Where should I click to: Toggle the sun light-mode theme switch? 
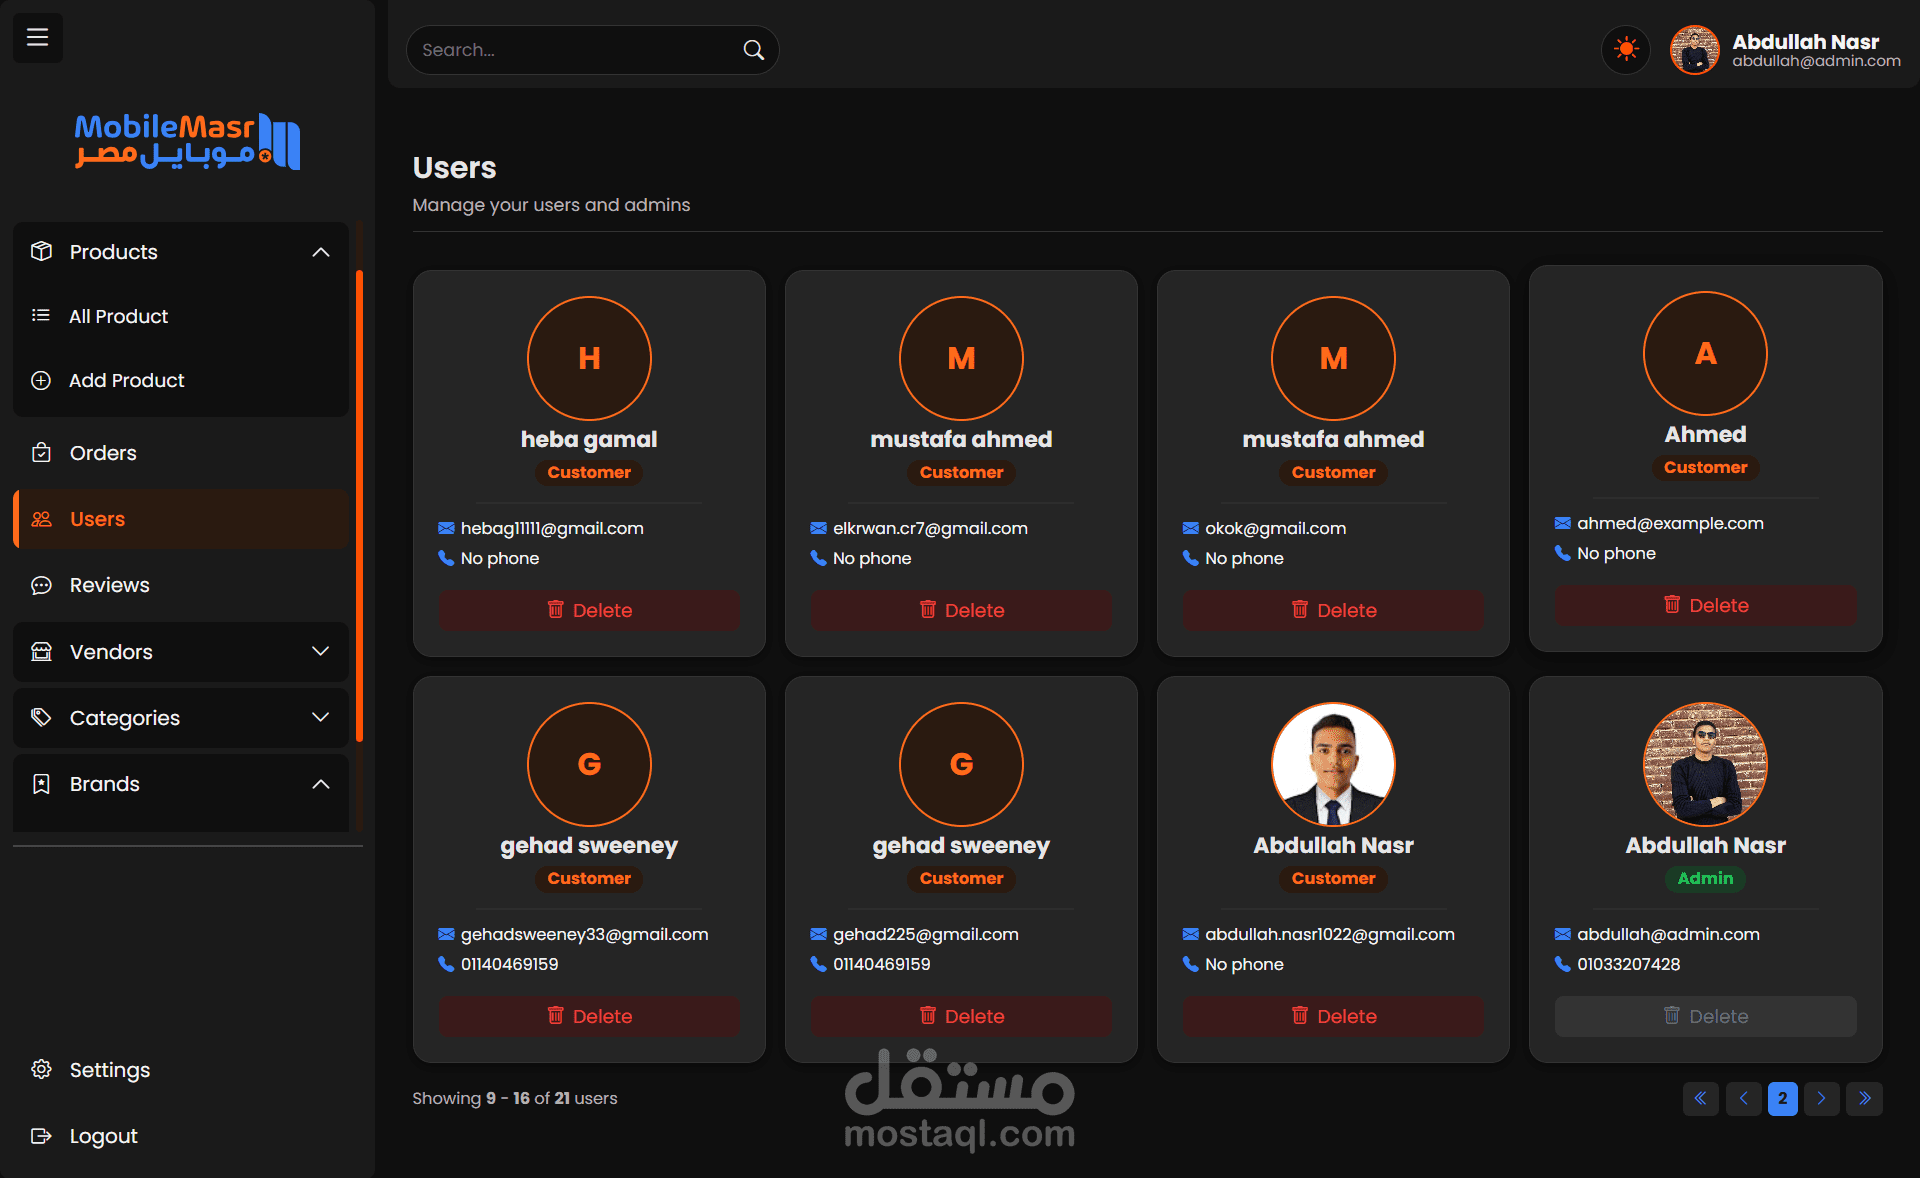pos(1626,49)
